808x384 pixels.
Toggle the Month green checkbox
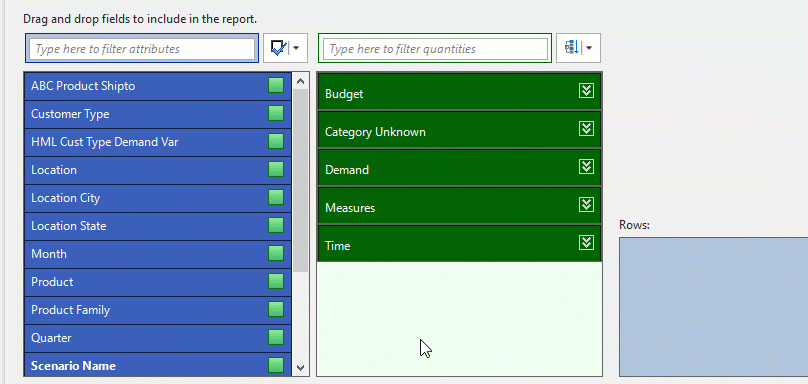[276, 253]
